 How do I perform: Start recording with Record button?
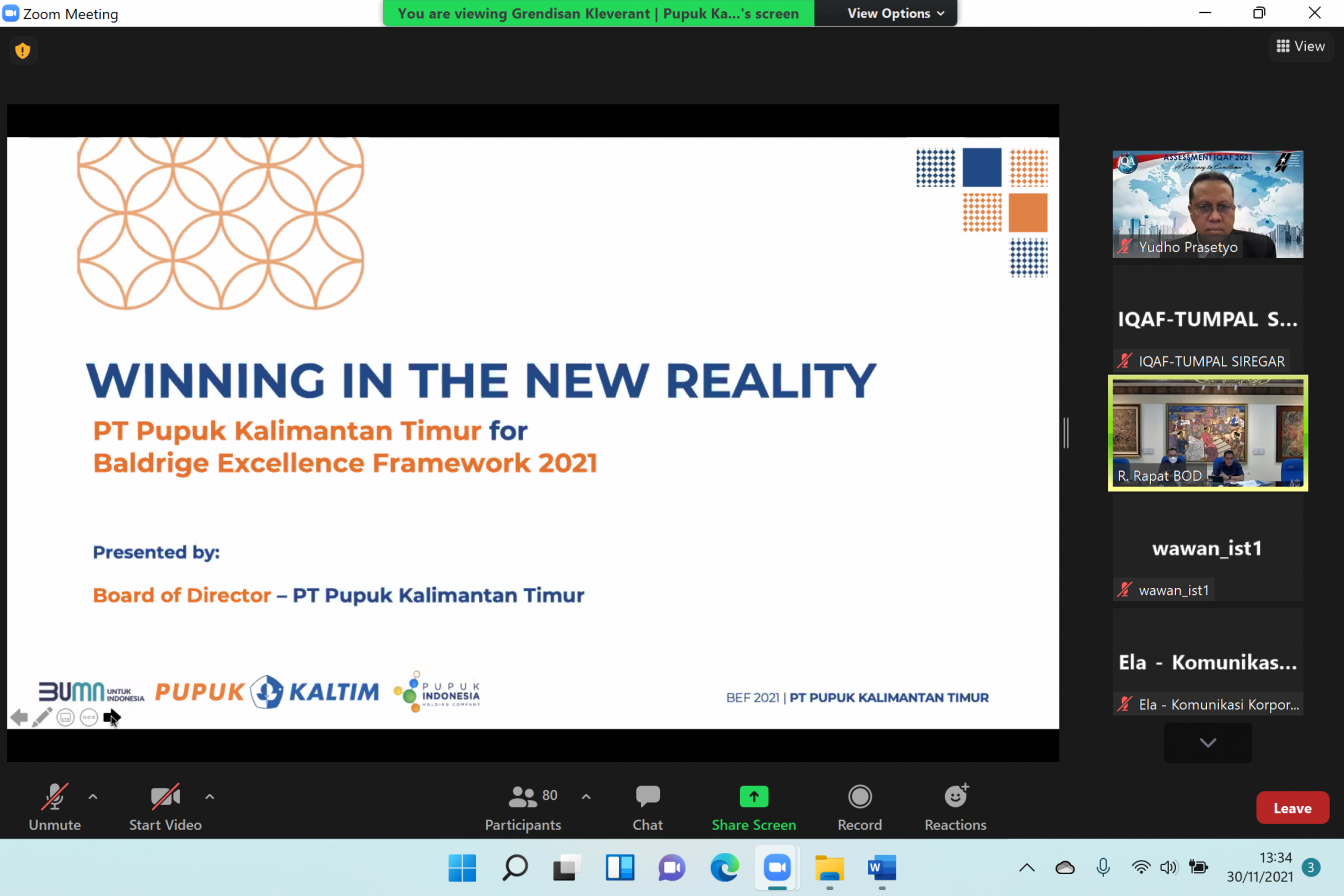coord(860,807)
